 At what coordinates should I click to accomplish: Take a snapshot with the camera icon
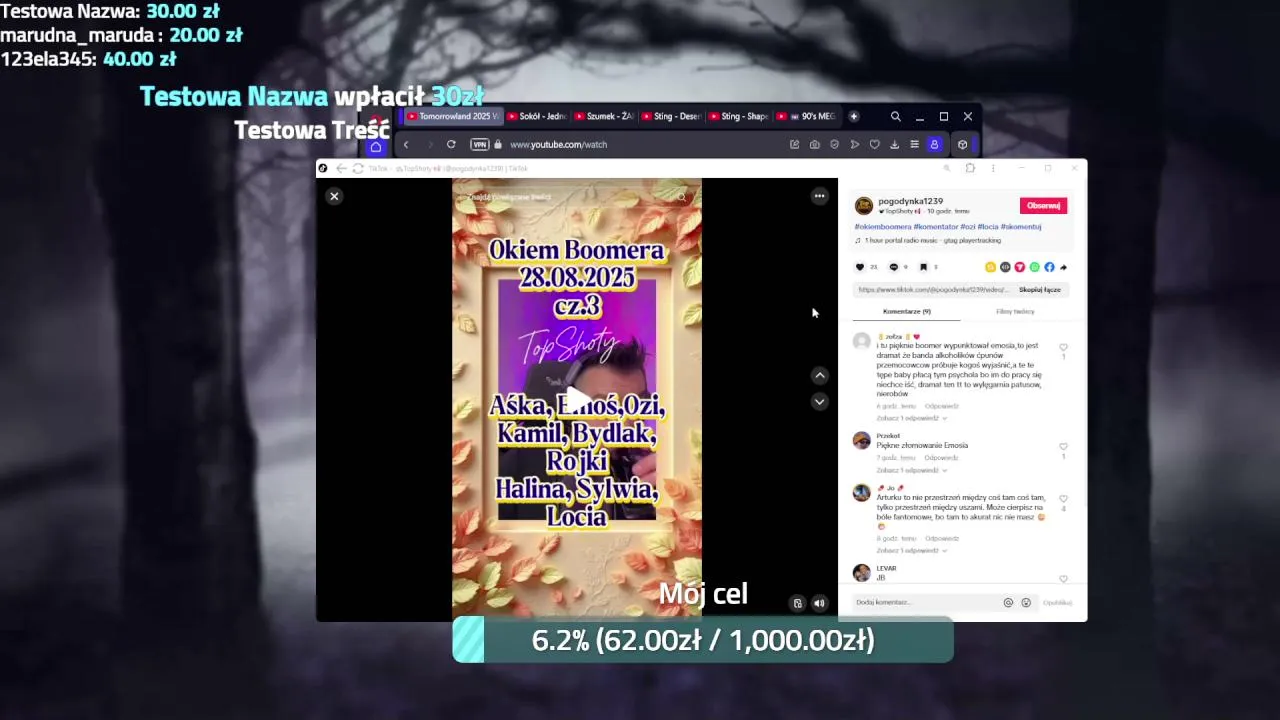click(815, 145)
